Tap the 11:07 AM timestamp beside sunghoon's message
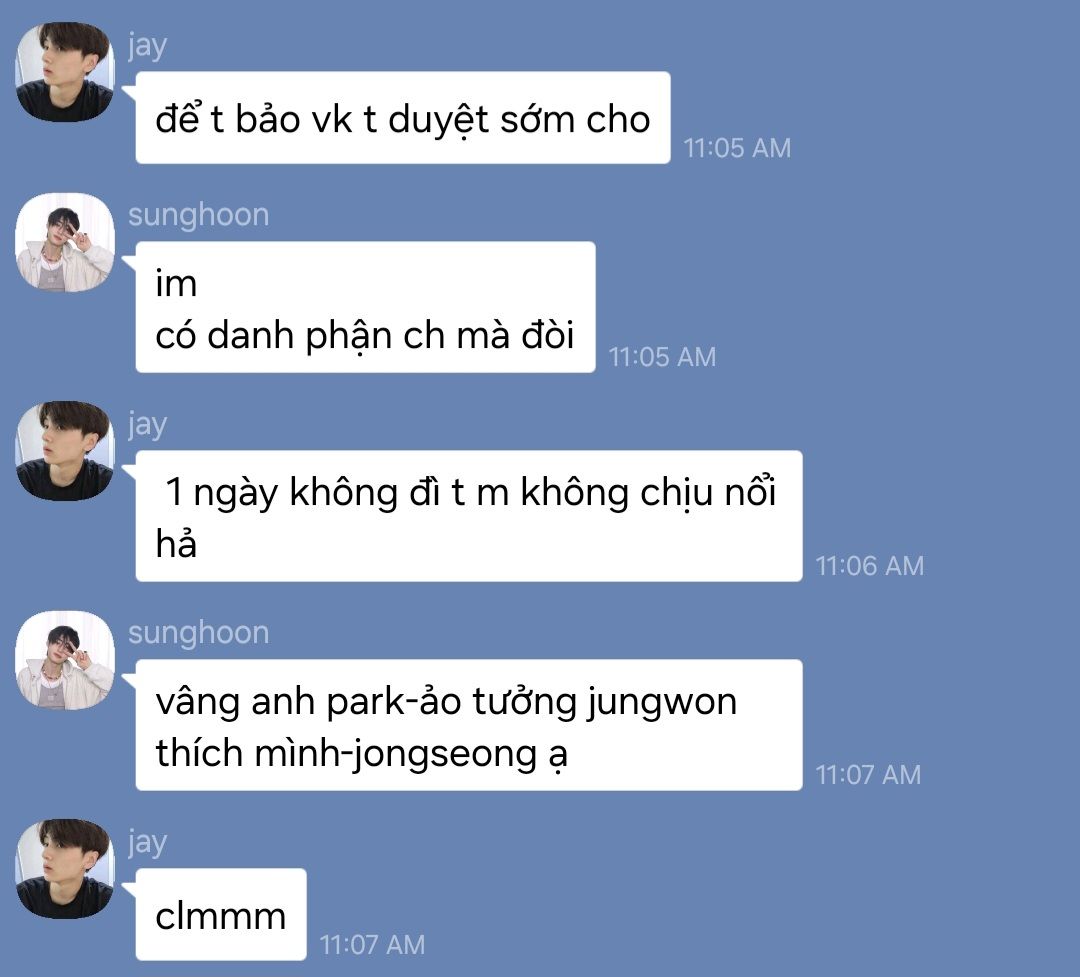 pyautogui.click(x=868, y=775)
